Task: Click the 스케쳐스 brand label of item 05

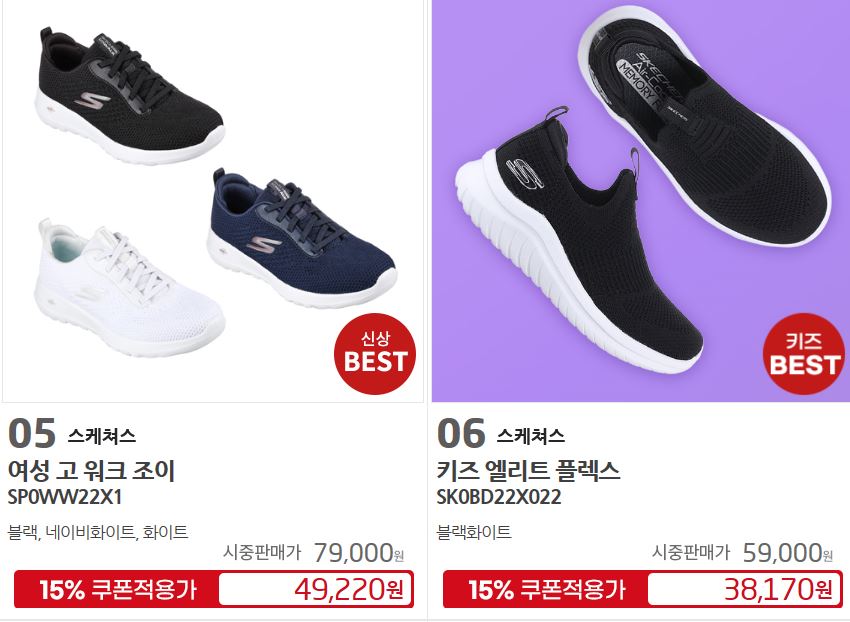Action: 101,436
